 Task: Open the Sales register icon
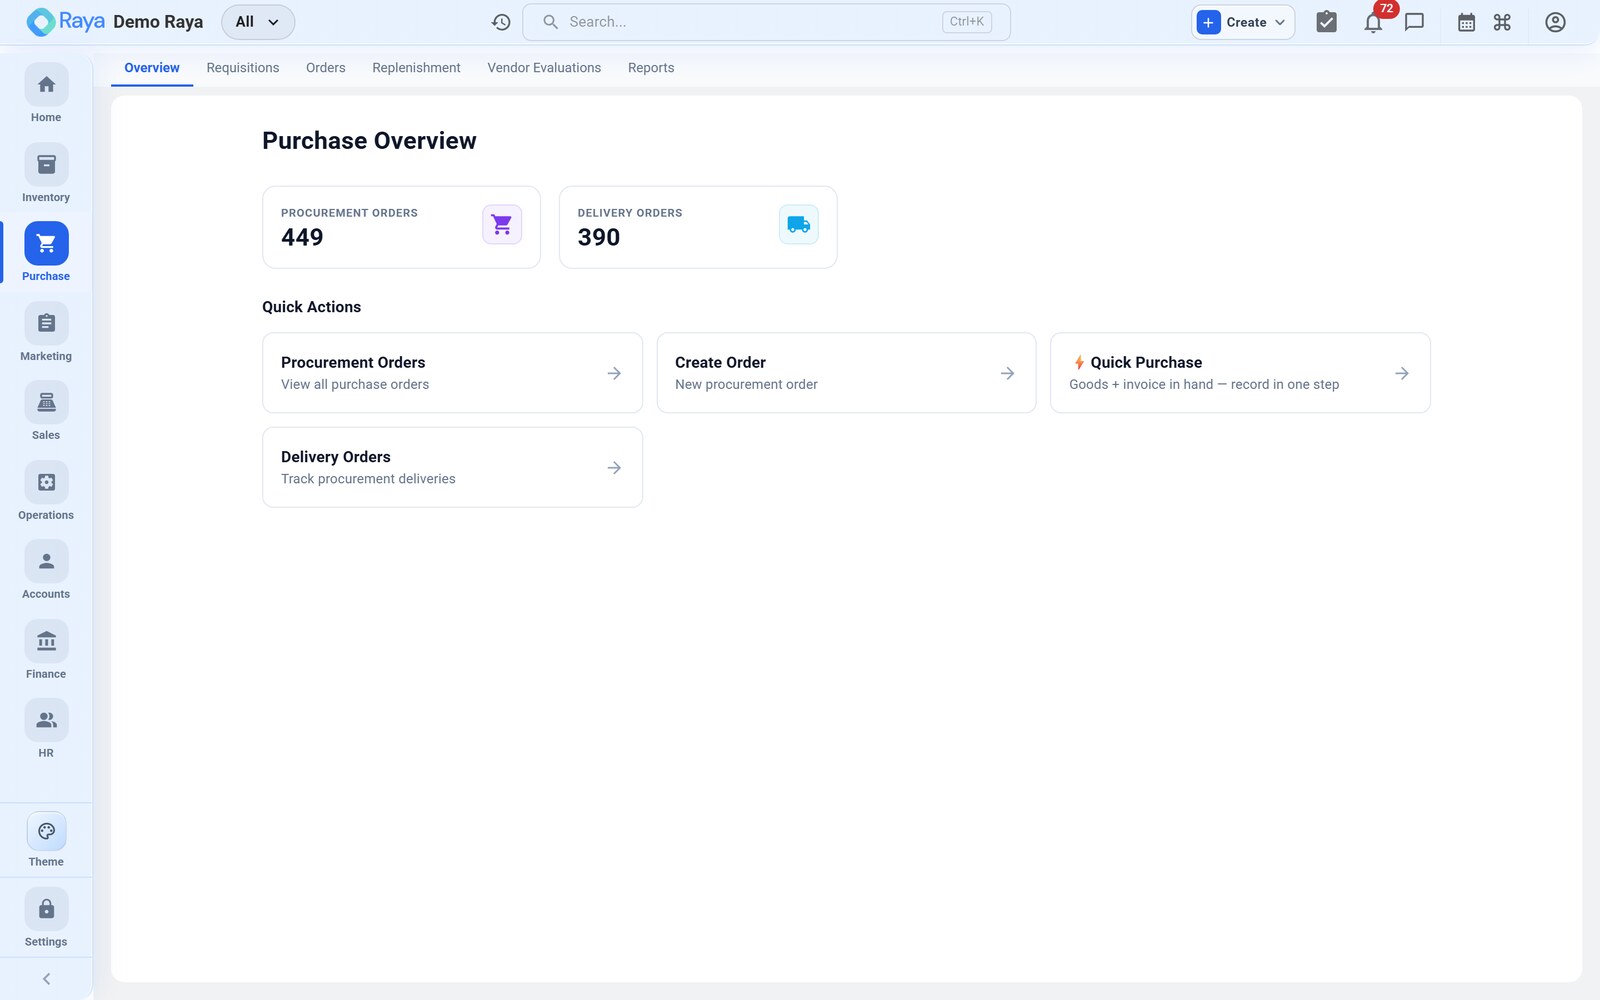tap(46, 403)
